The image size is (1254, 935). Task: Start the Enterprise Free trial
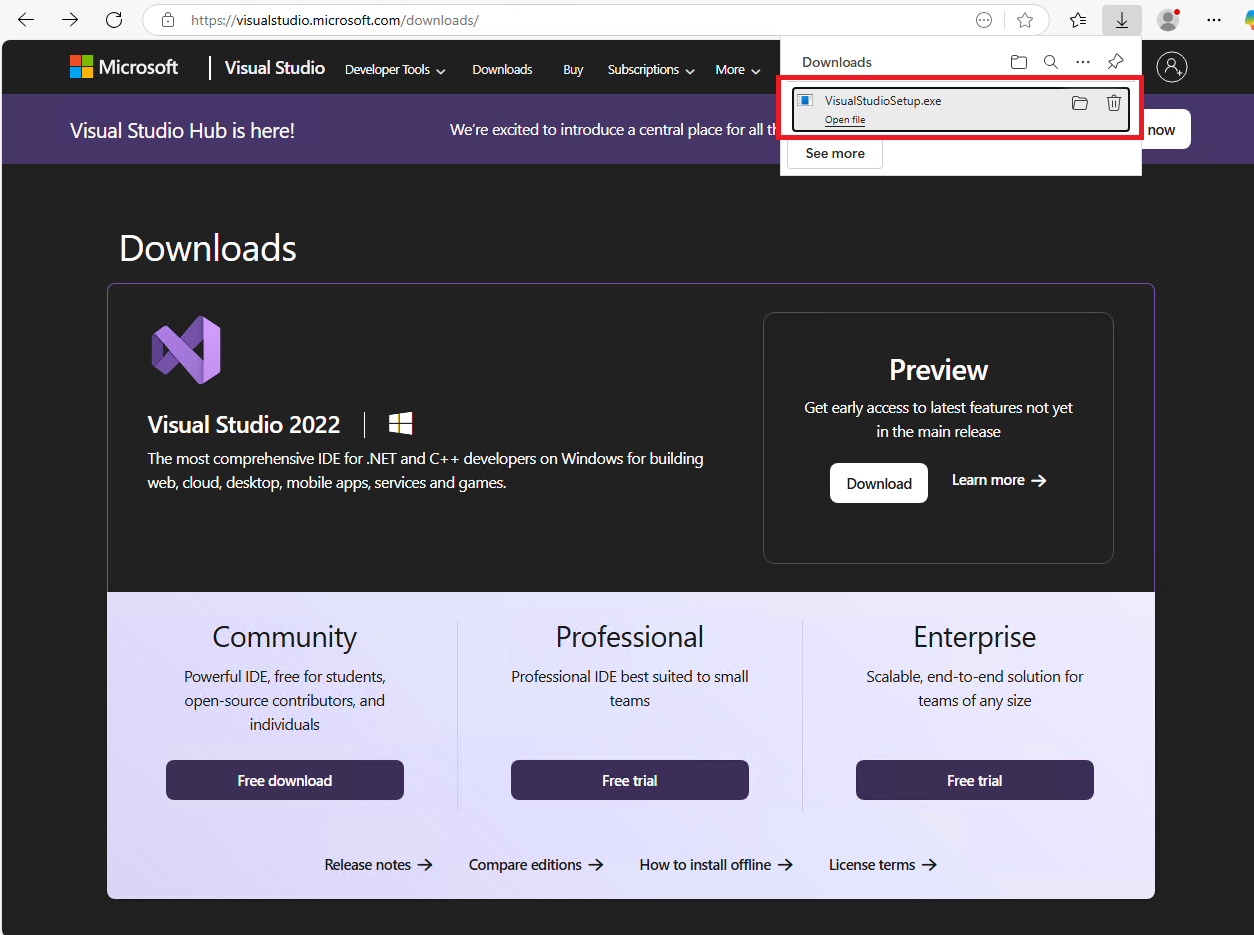[x=975, y=780]
